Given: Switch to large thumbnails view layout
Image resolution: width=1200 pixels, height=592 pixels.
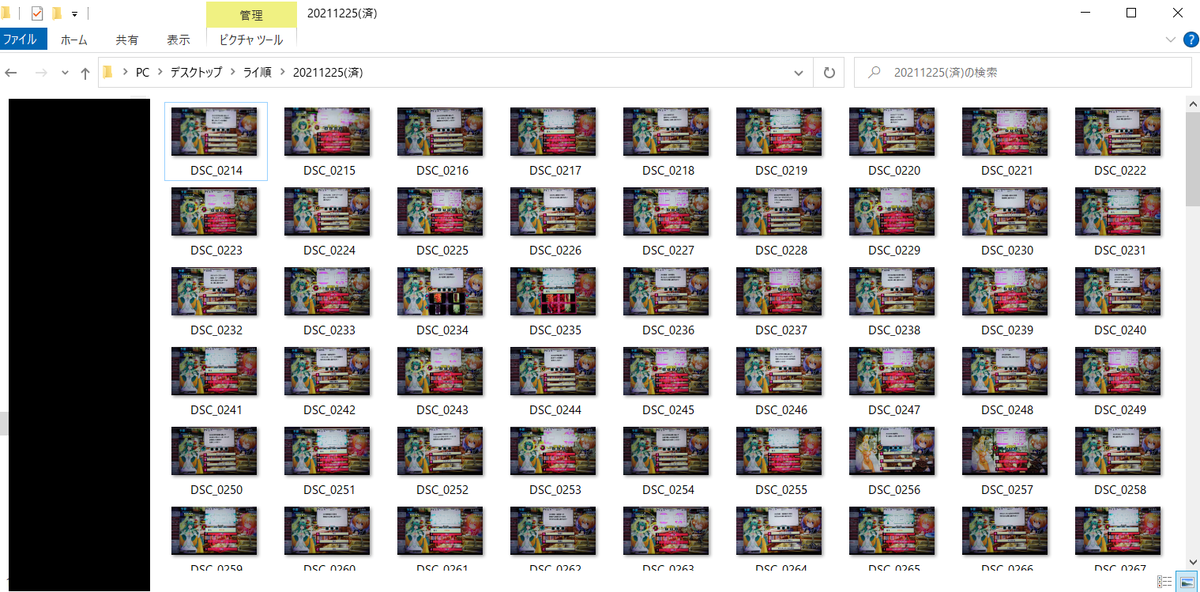Looking at the screenshot, I should (x=1185, y=582).
